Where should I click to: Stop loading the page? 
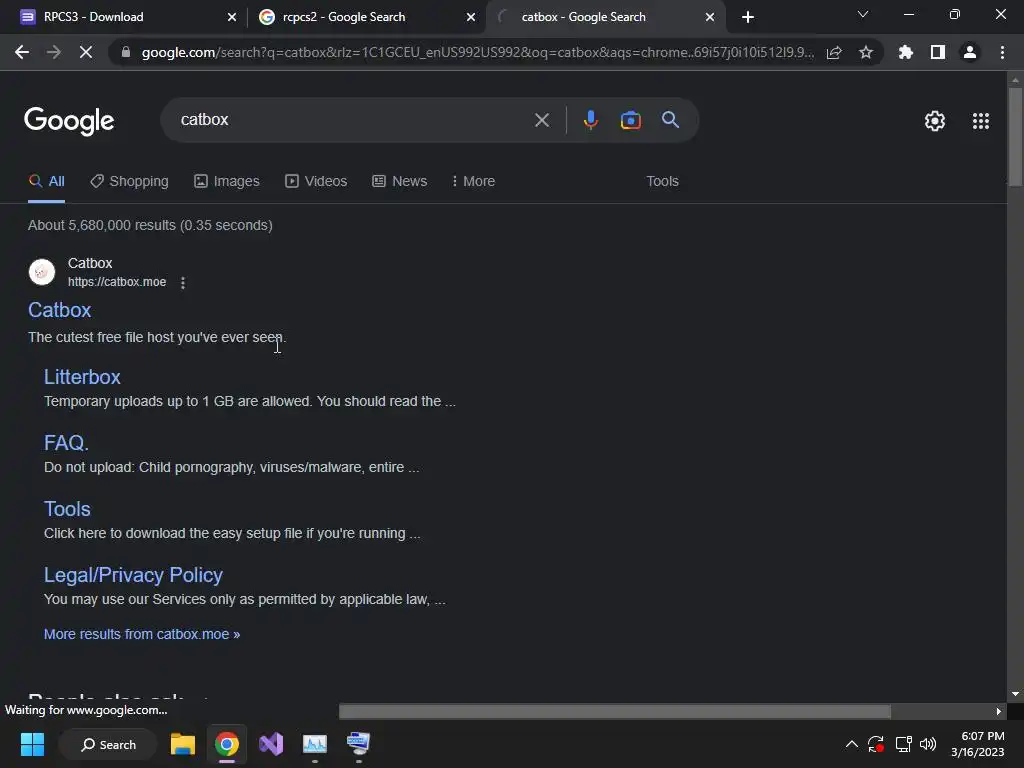(86, 52)
